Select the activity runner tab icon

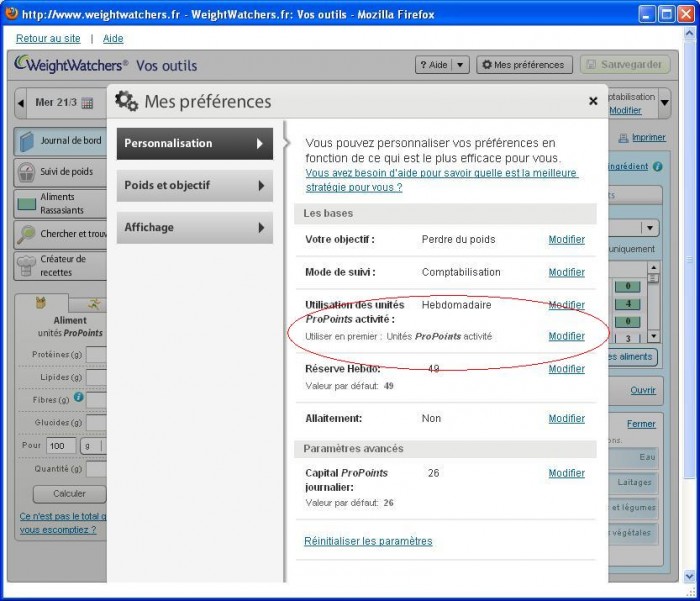click(x=94, y=305)
